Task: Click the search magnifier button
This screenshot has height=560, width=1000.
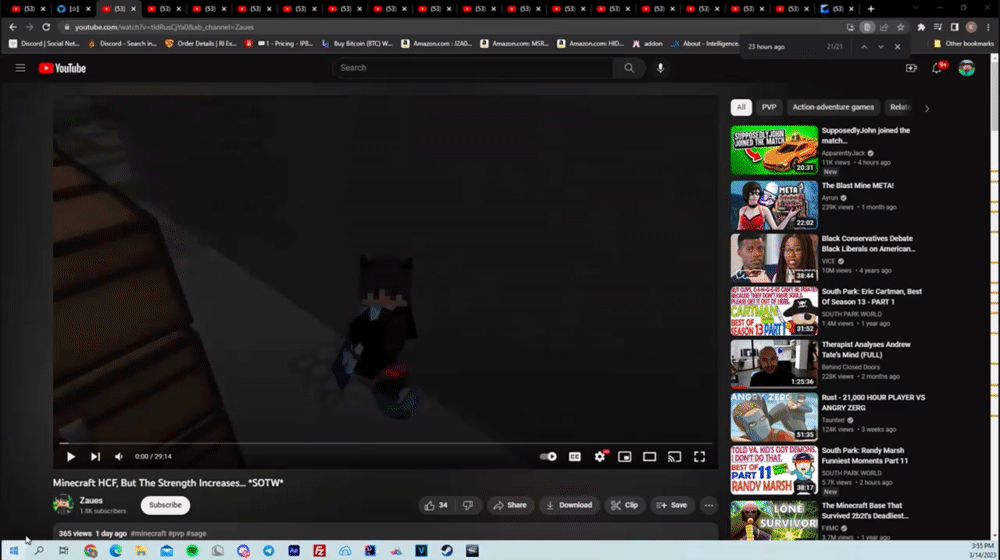Action: point(629,68)
